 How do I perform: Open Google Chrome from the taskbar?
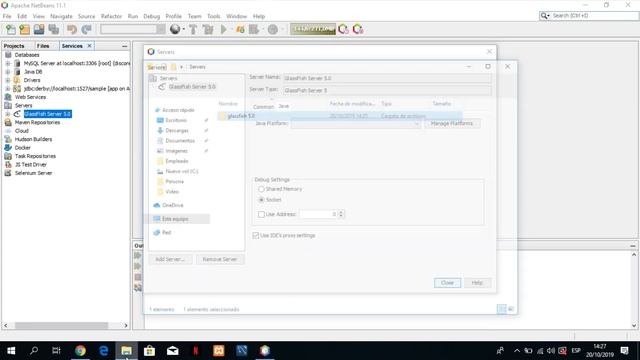tap(80, 350)
